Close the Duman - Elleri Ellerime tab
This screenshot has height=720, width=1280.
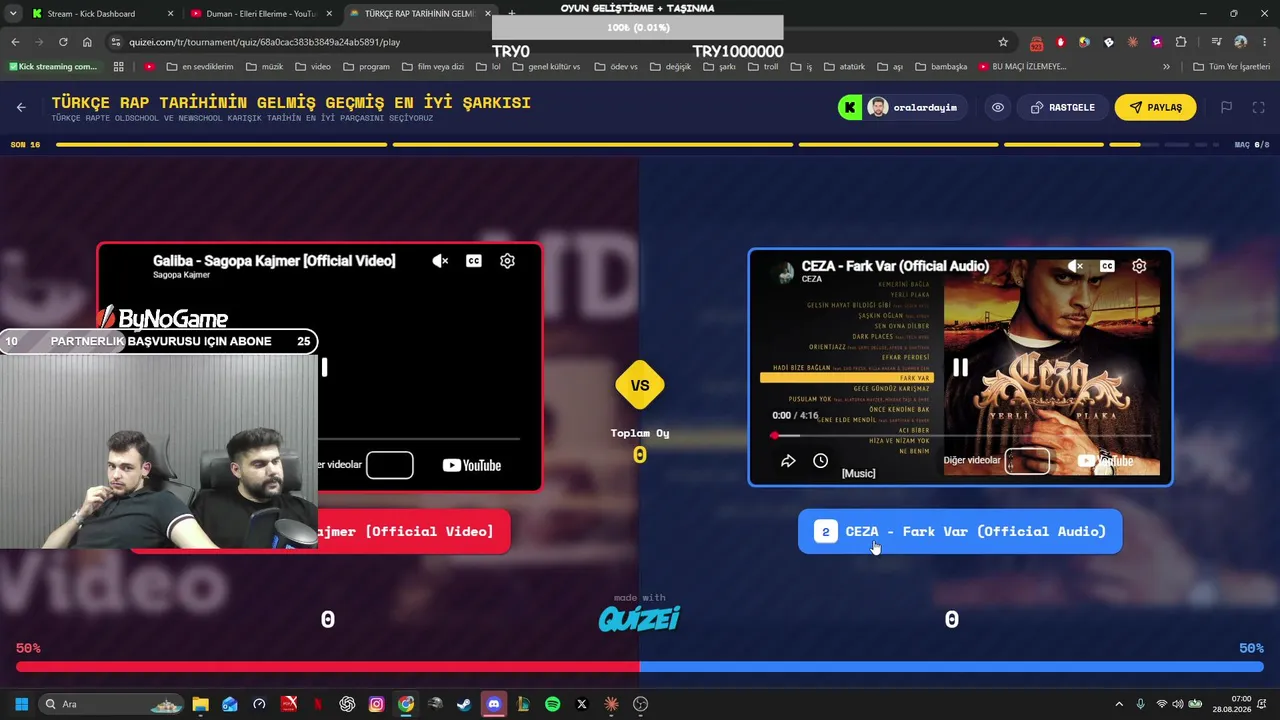pos(329,14)
